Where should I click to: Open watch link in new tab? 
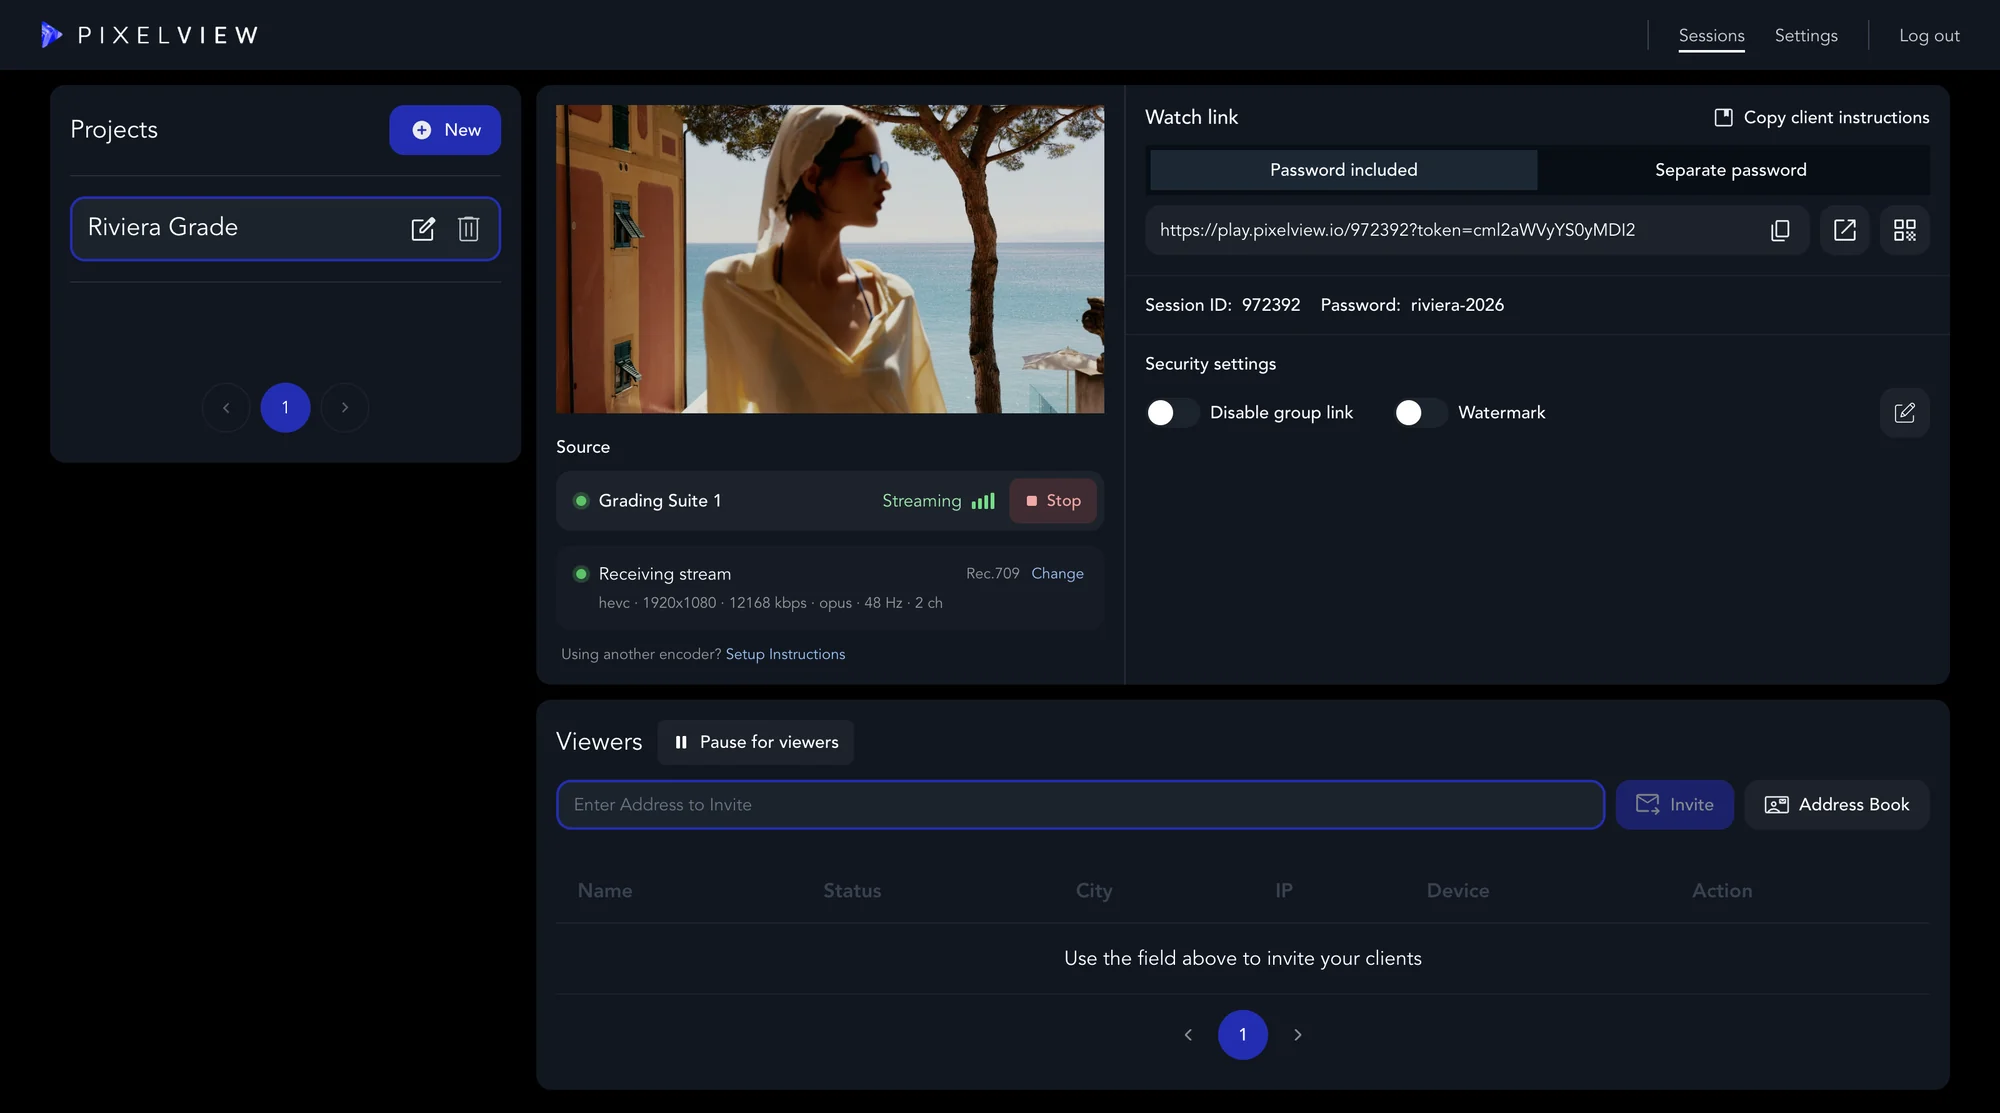click(1845, 230)
